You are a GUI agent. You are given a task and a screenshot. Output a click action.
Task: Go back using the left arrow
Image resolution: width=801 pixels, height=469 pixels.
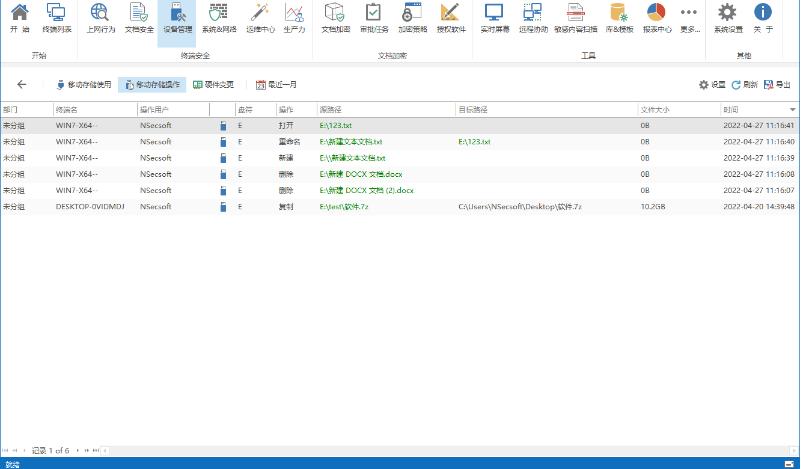[x=22, y=85]
